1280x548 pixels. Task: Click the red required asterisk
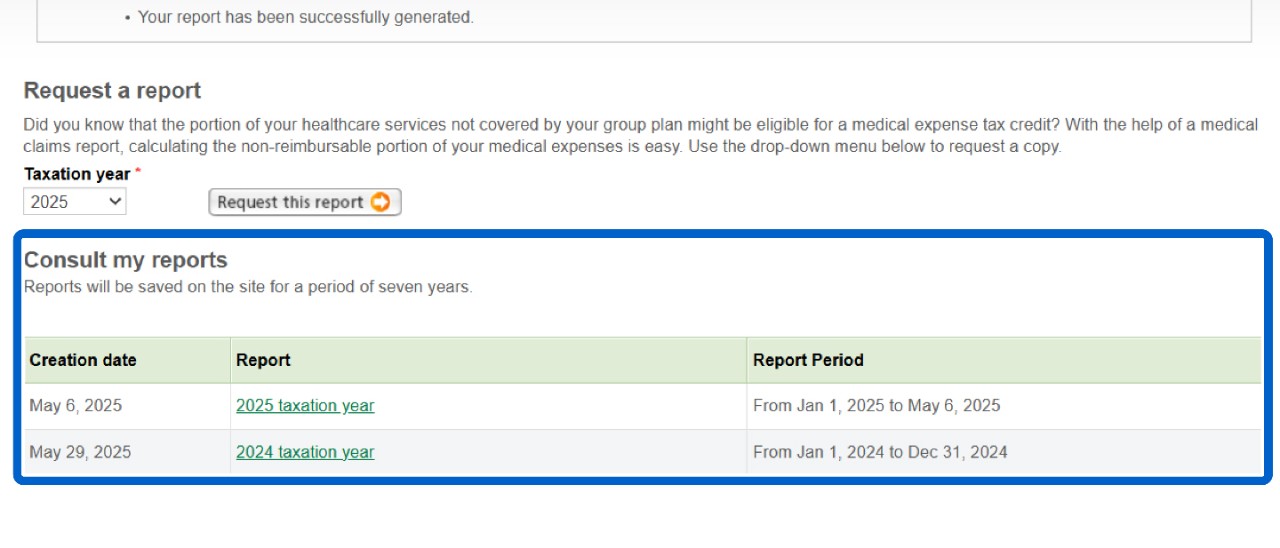(138, 173)
